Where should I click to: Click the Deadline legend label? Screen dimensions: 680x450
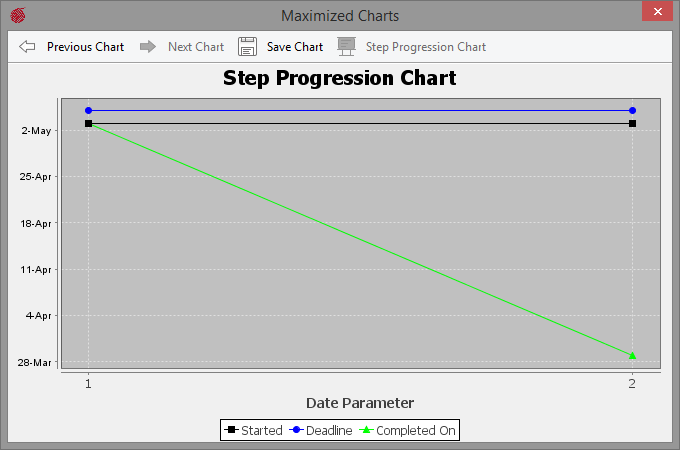click(328, 431)
